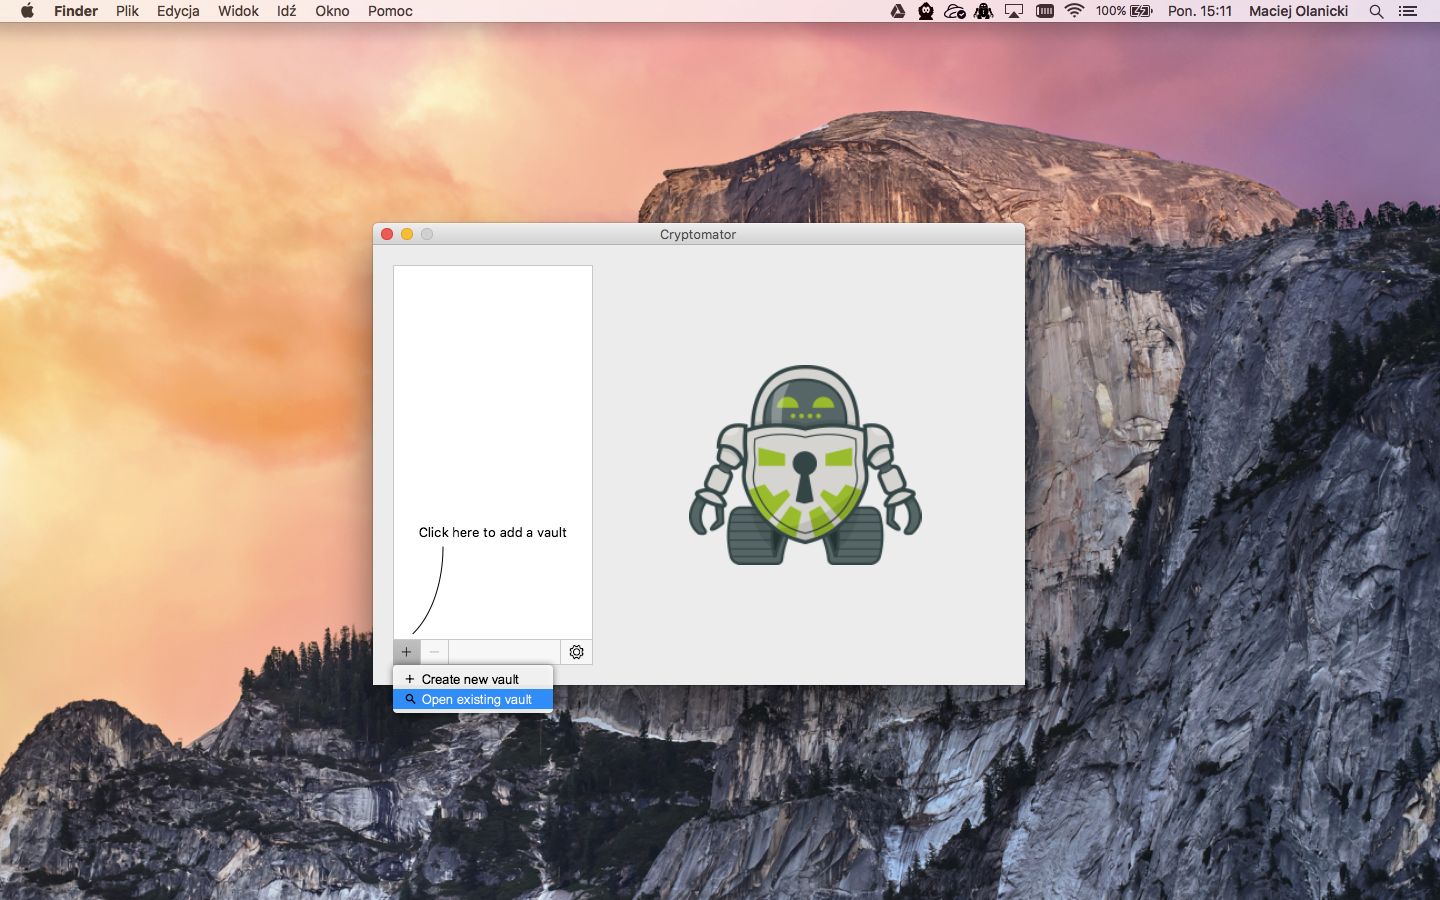Image resolution: width=1440 pixels, height=900 pixels.
Task: Open the battery status menu
Action: 1124,11
